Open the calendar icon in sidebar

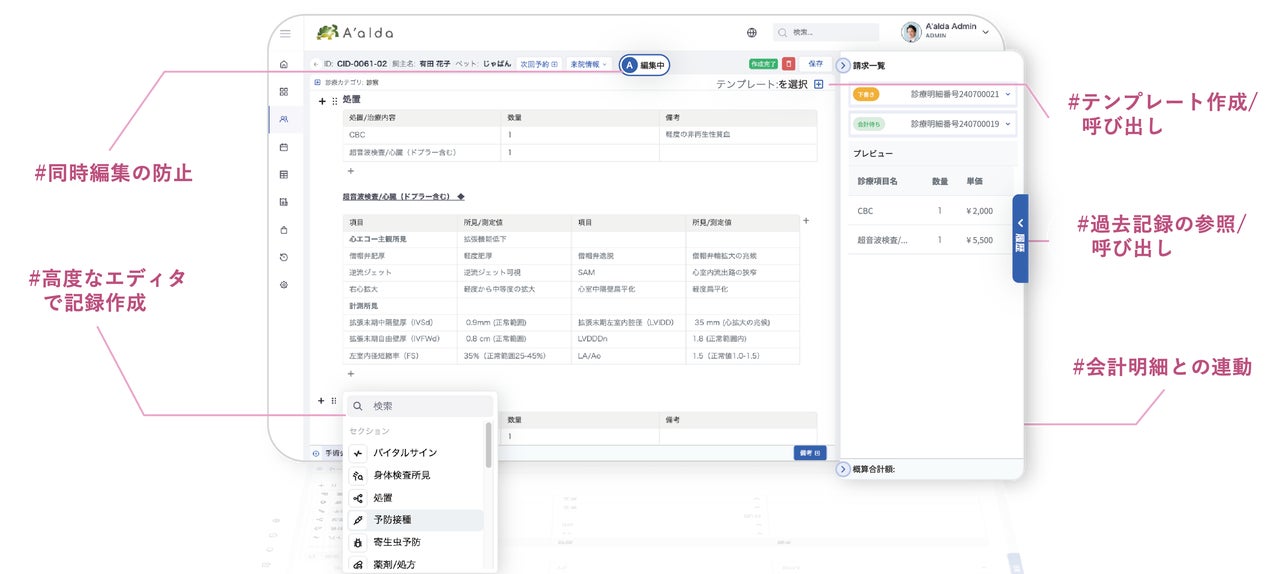click(x=284, y=147)
